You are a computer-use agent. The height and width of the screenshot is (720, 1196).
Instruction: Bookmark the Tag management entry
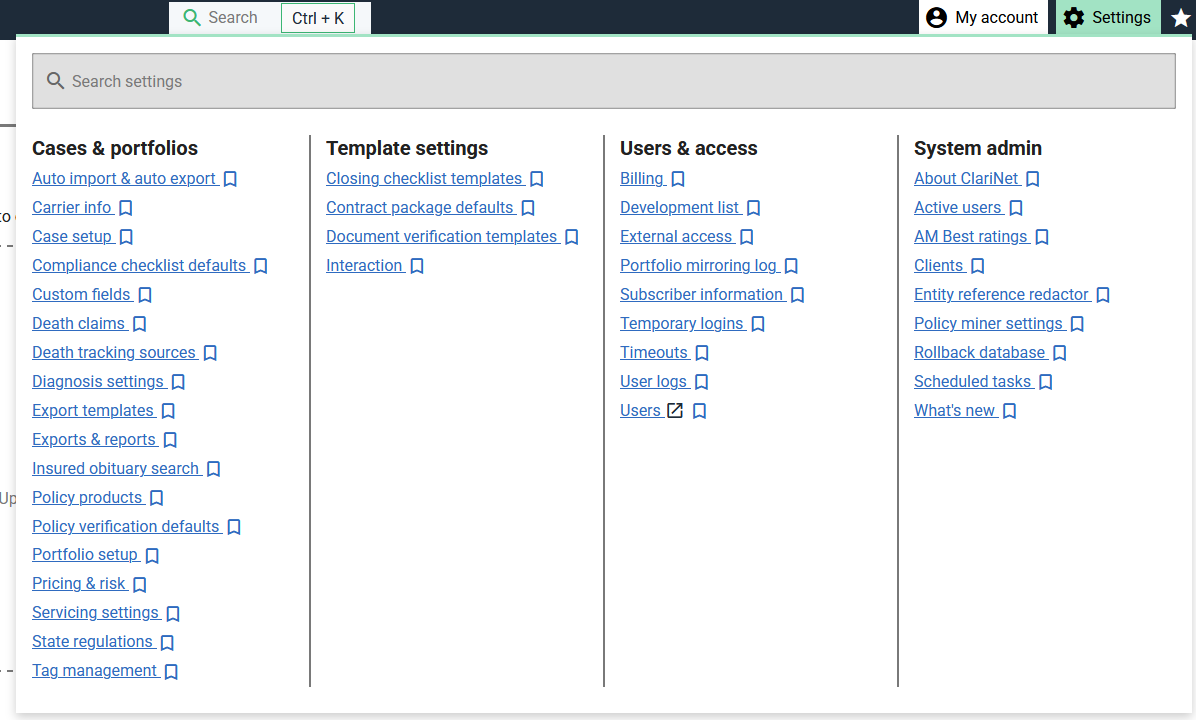pos(172,672)
